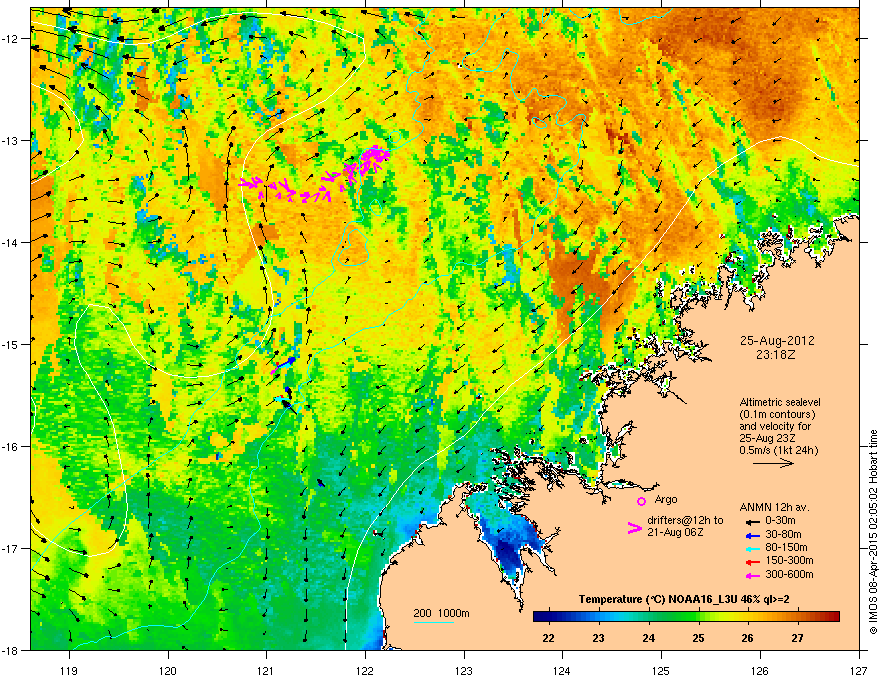Click the 123 longitude axis label
880x680 pixels.
[464, 670]
